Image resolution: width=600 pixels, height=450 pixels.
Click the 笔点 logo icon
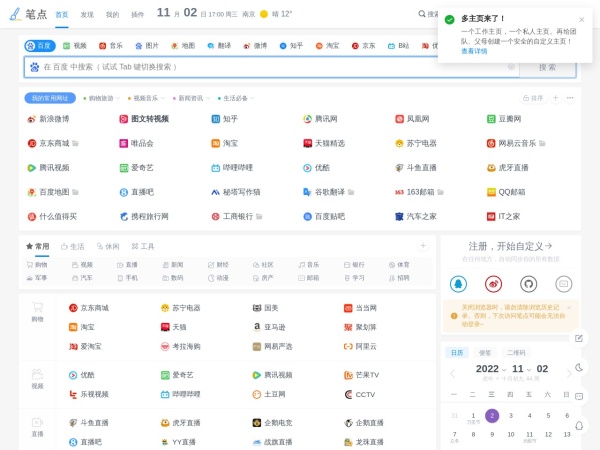(x=15, y=14)
